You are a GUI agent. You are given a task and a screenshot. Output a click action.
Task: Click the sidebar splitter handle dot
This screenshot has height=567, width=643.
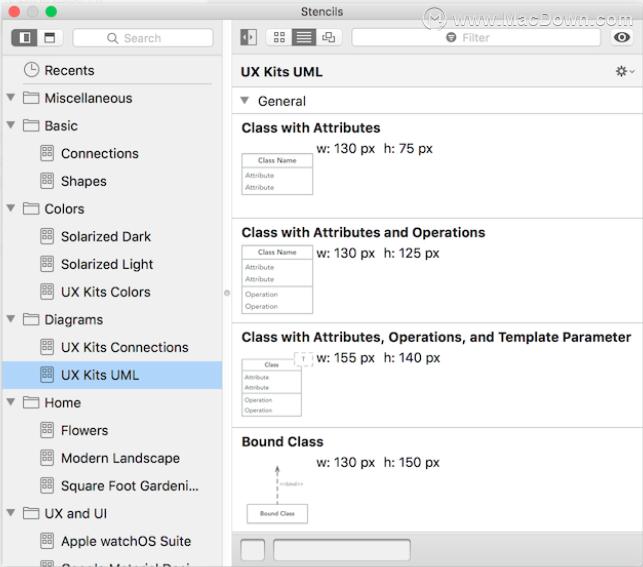tap(227, 293)
